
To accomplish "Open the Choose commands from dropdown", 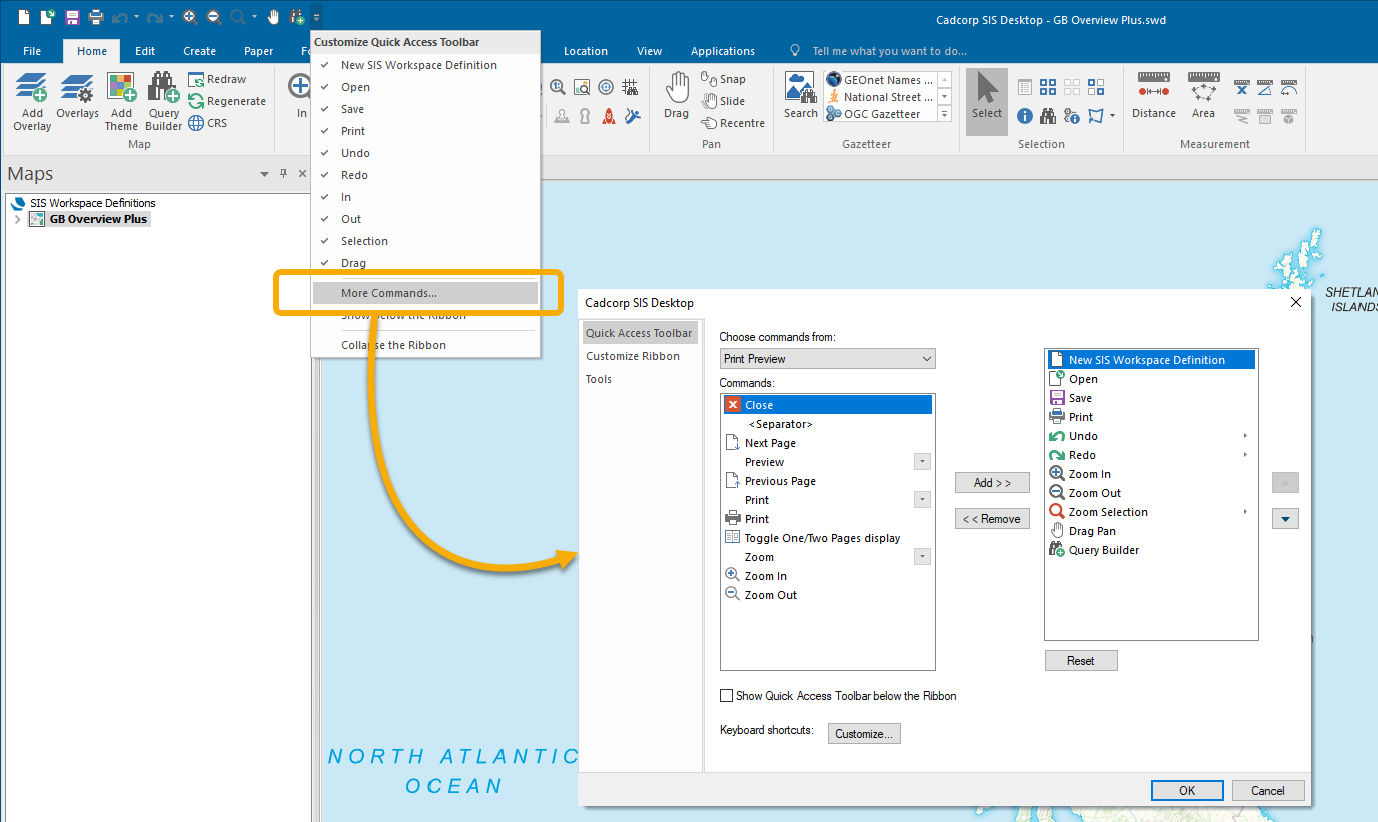I will tap(828, 359).
